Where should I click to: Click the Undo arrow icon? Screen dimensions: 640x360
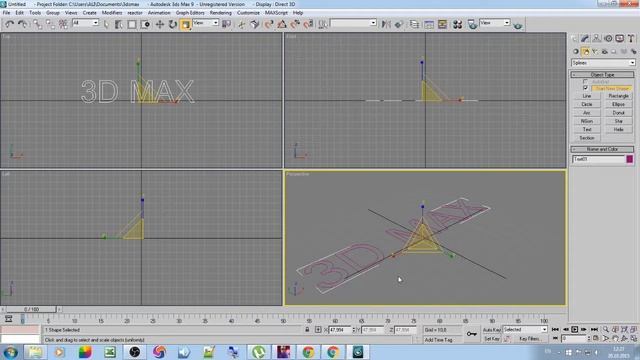(x=9, y=24)
